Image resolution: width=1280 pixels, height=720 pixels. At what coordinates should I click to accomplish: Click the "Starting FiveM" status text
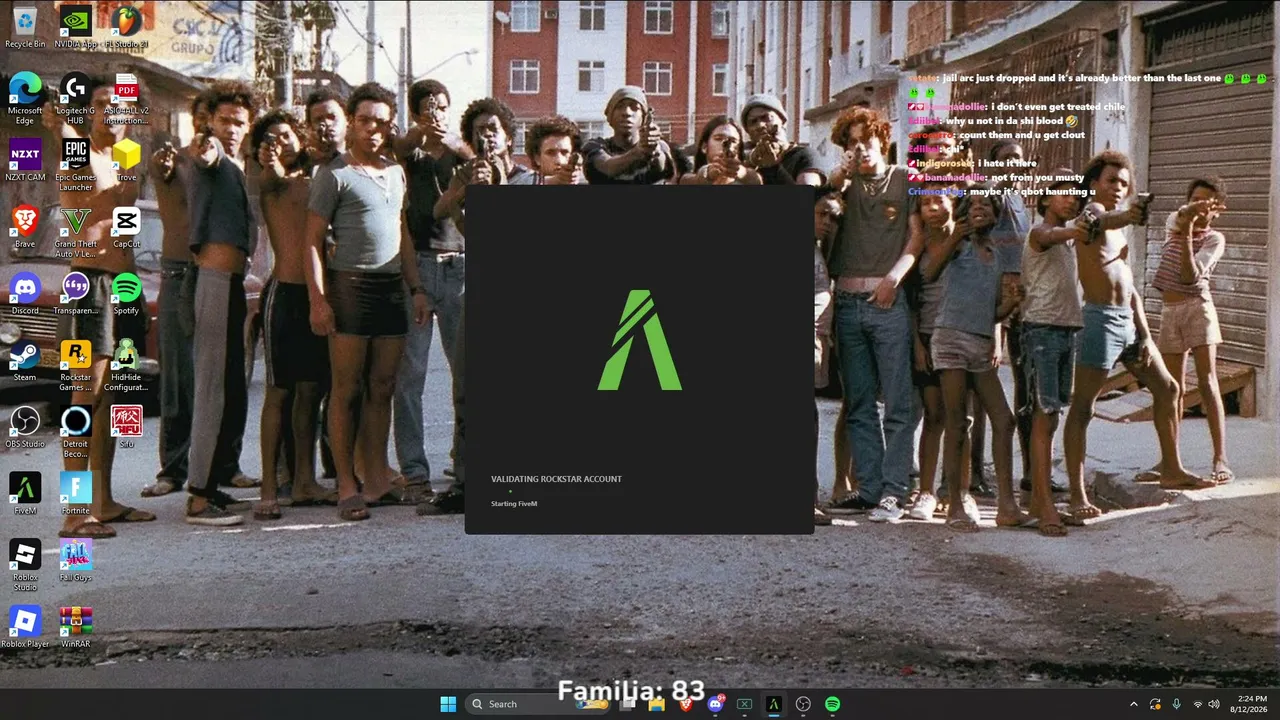pyautogui.click(x=514, y=503)
